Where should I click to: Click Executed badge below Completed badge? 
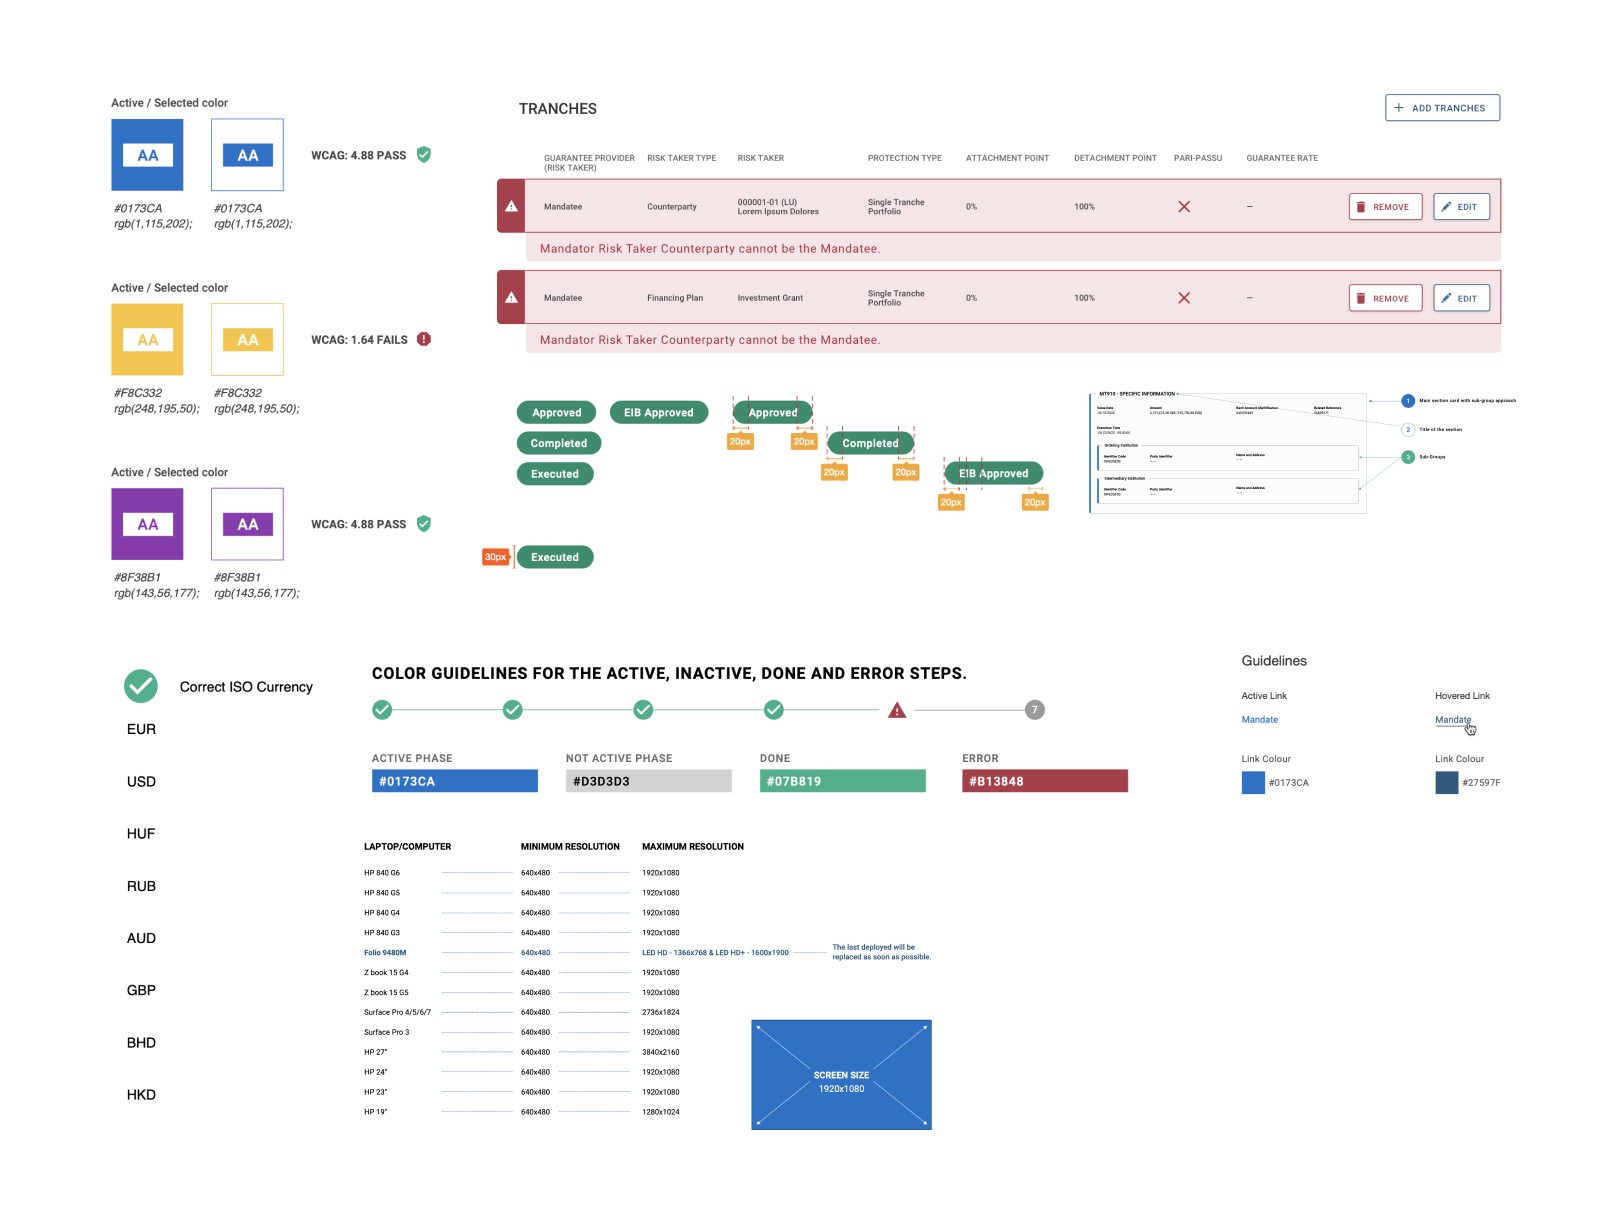(555, 474)
